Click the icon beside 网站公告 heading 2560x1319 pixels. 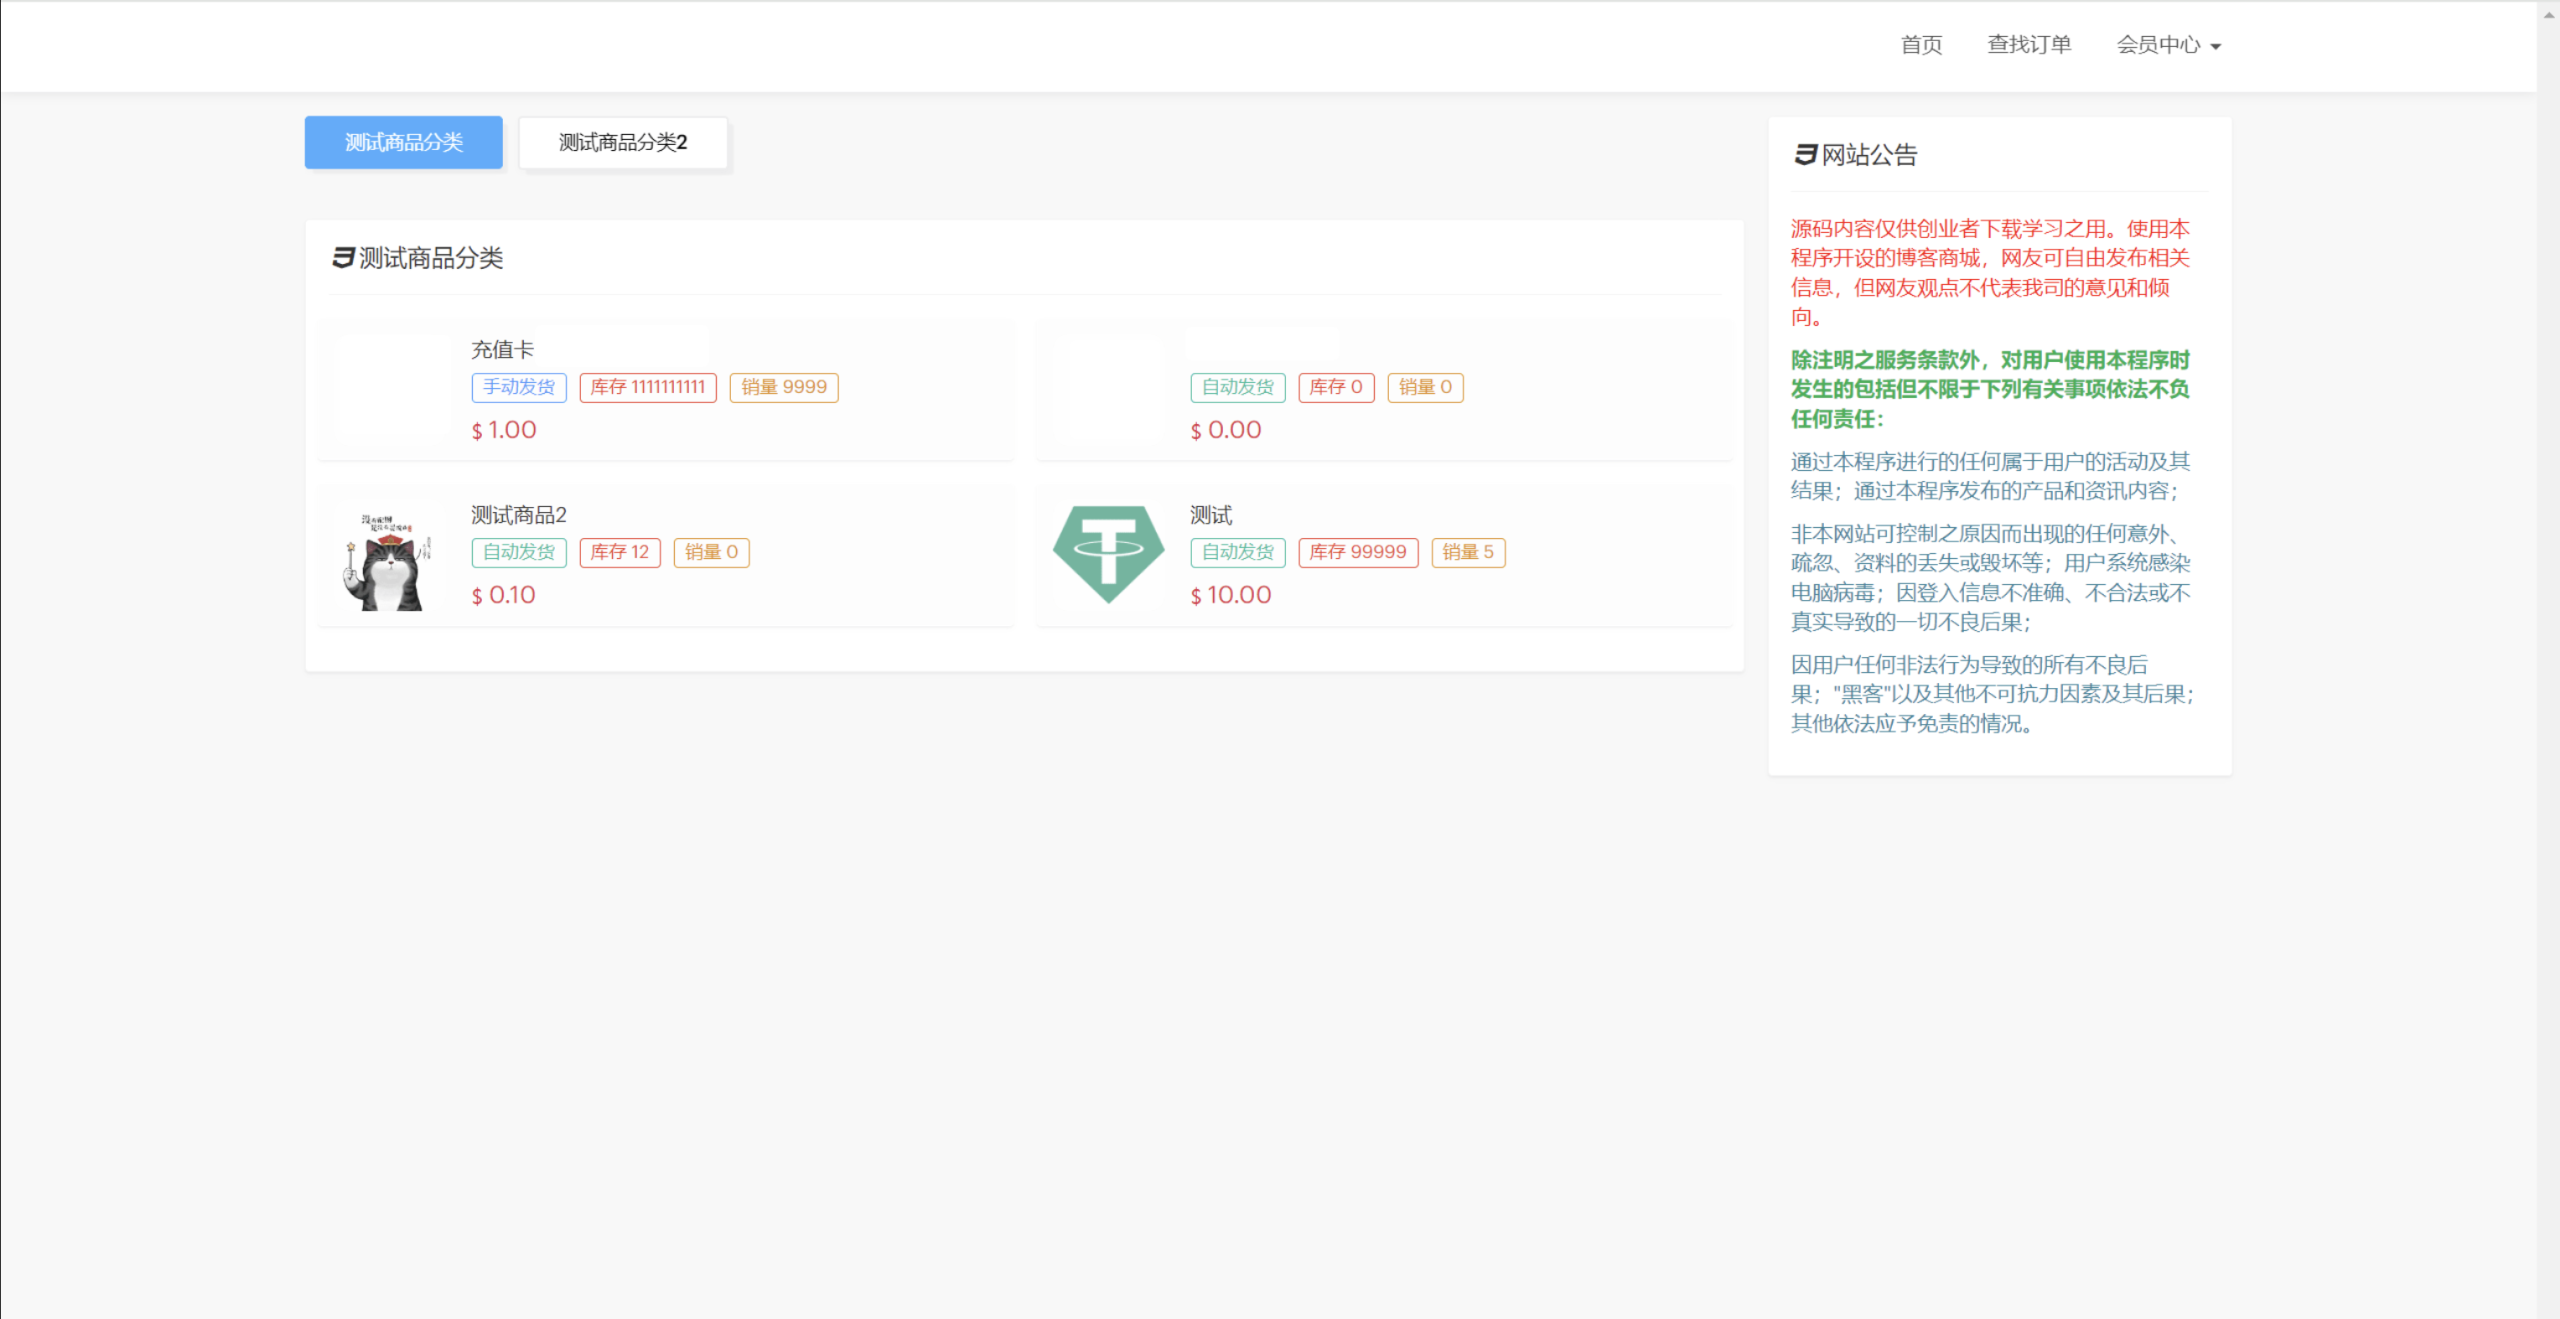[x=1805, y=155]
